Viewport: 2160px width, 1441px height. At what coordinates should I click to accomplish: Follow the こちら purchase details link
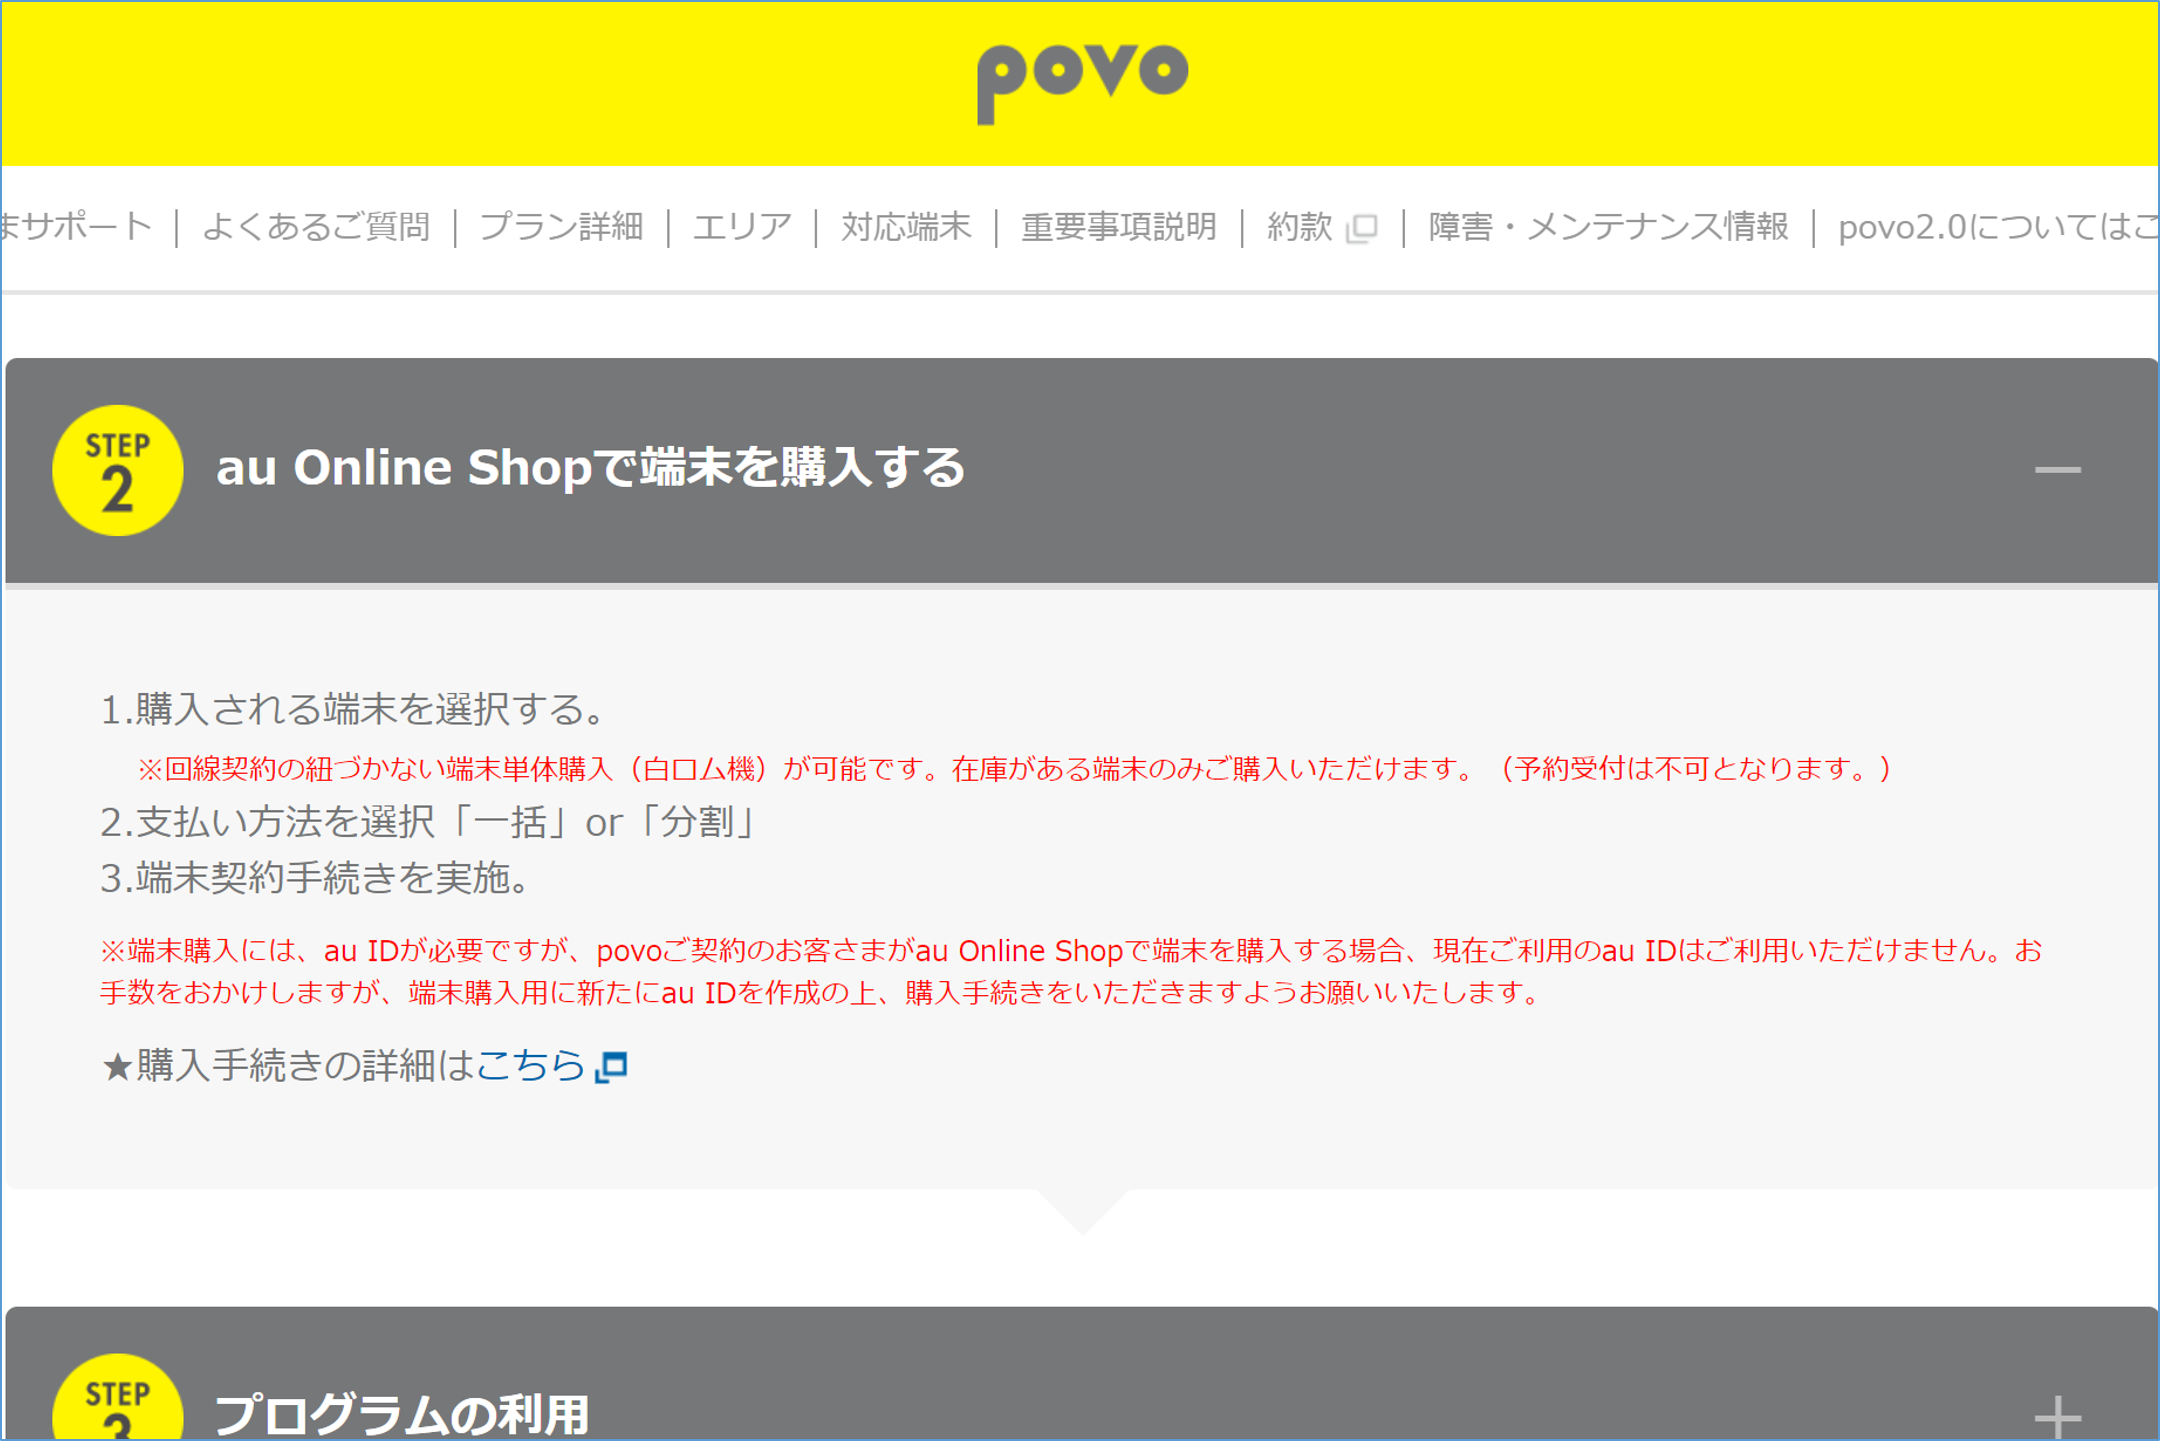530,1066
